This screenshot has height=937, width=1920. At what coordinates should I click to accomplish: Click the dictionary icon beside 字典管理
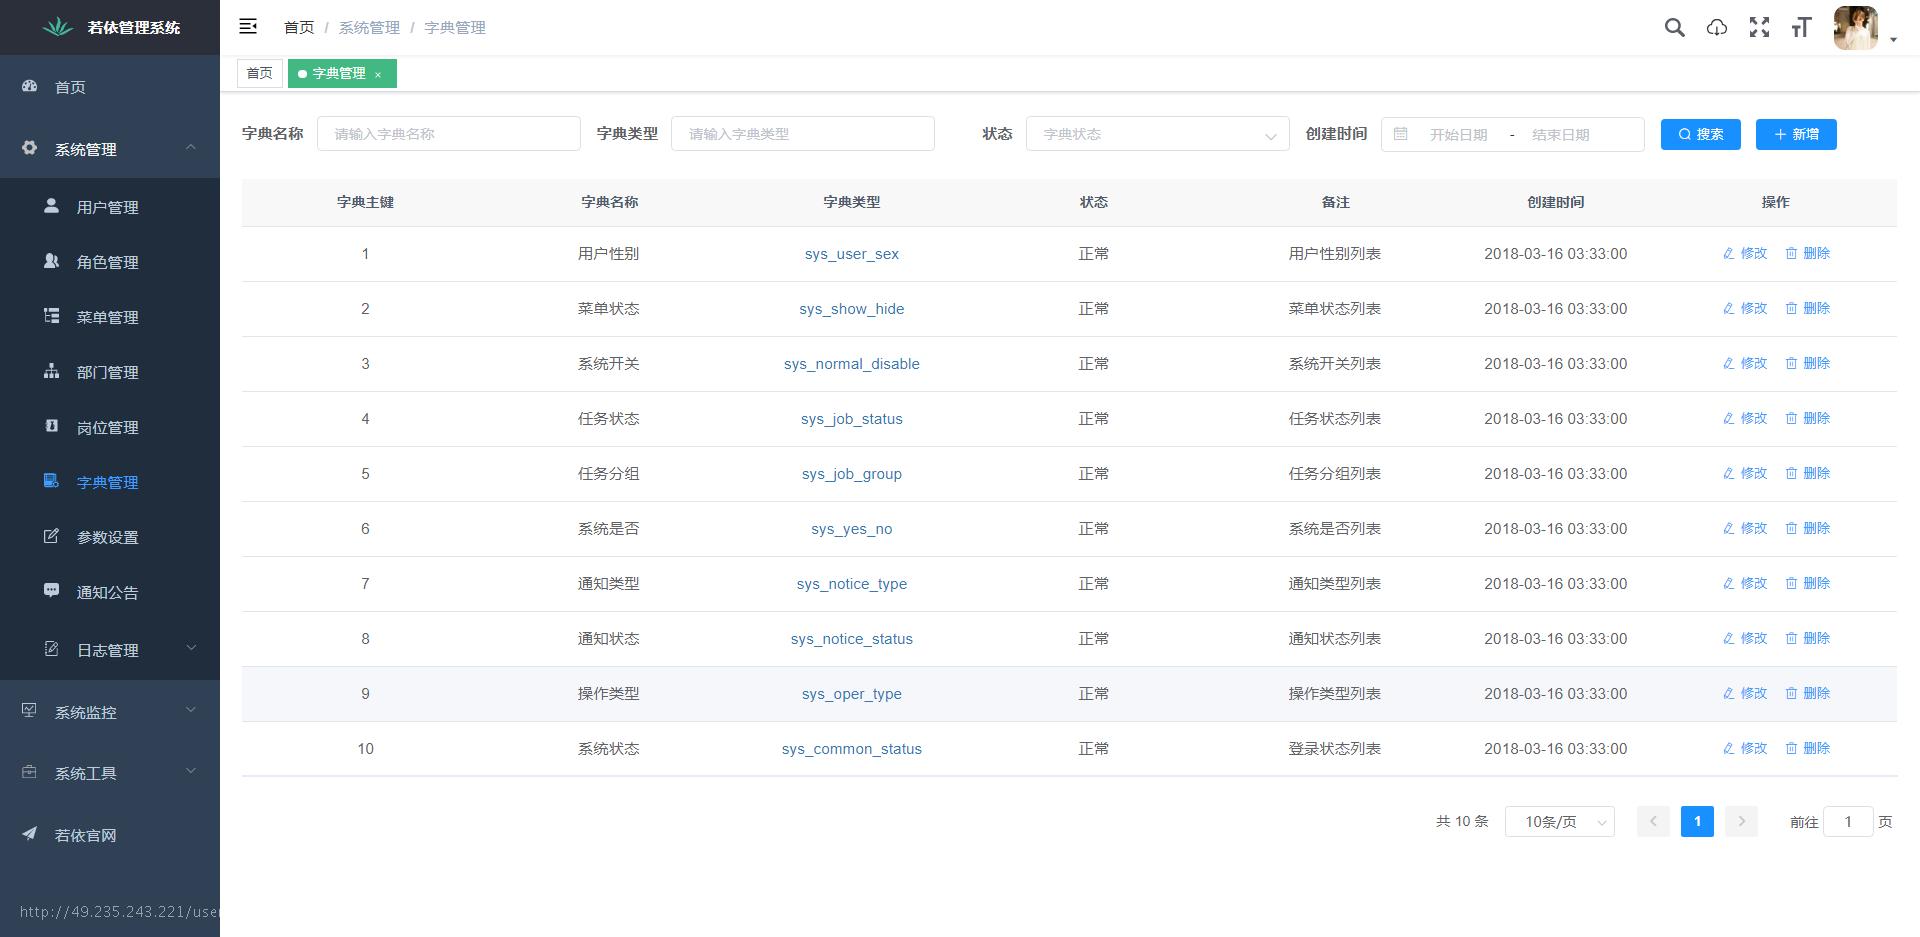click(52, 481)
